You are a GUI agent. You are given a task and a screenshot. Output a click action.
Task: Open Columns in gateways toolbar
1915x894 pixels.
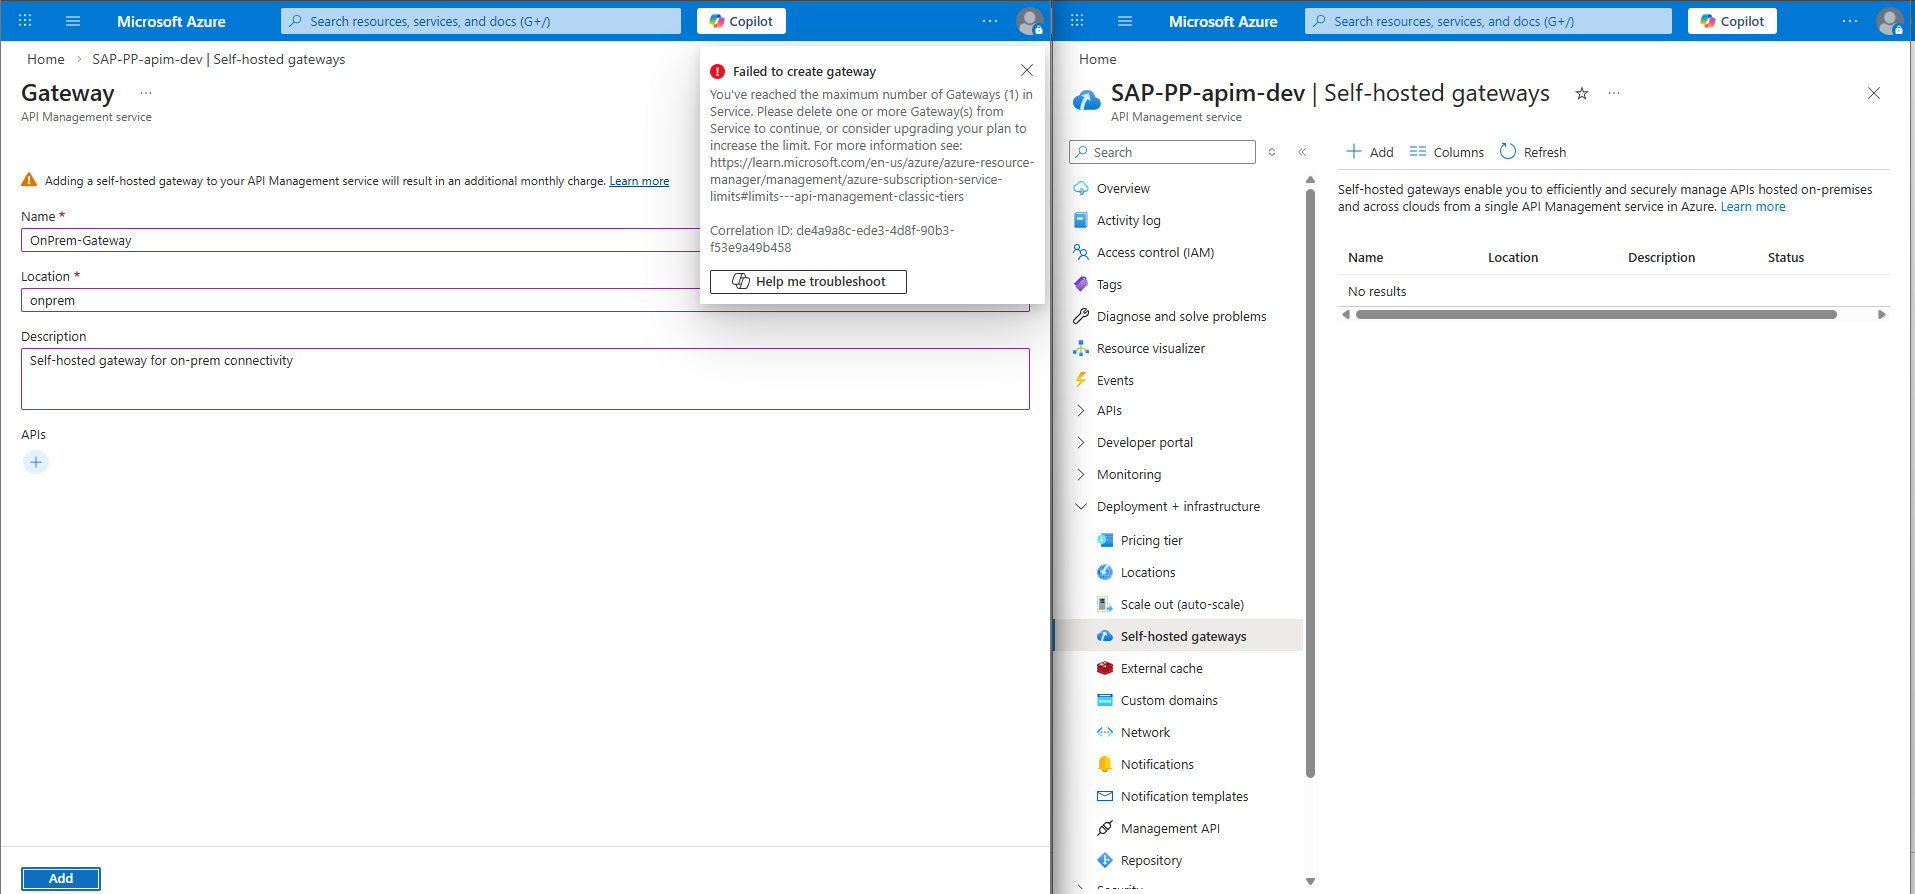[x=1447, y=152]
